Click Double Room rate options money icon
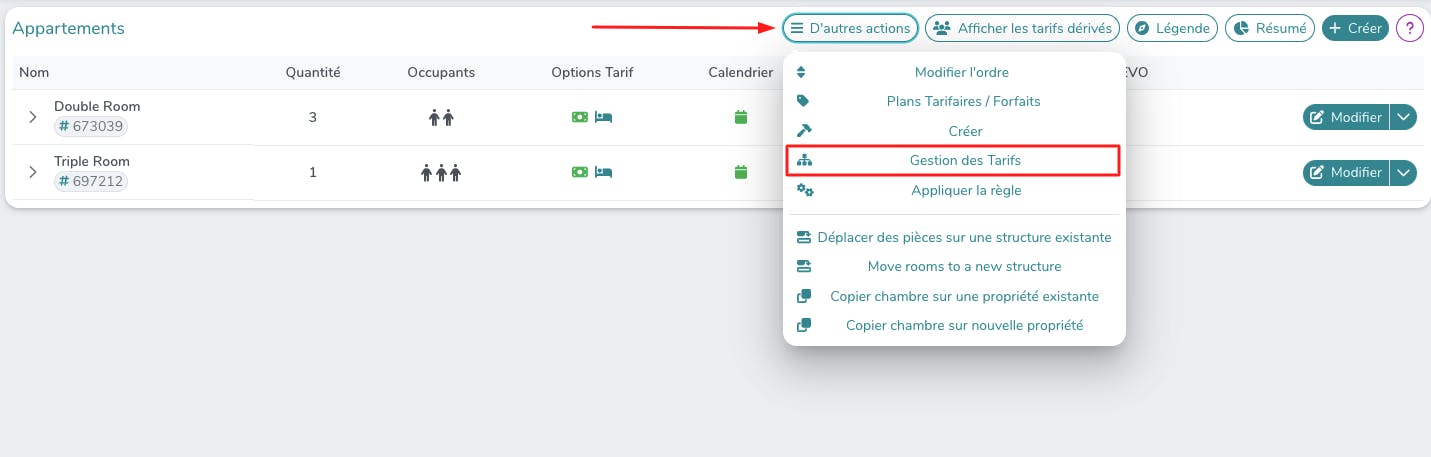Screen dimensions: 1431x457 (579, 117)
